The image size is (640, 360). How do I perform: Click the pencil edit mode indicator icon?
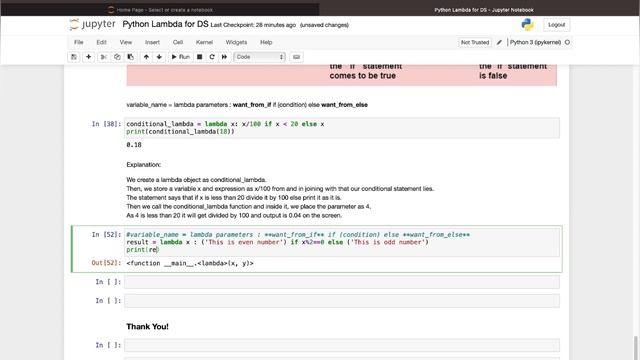pyautogui.click(x=499, y=42)
